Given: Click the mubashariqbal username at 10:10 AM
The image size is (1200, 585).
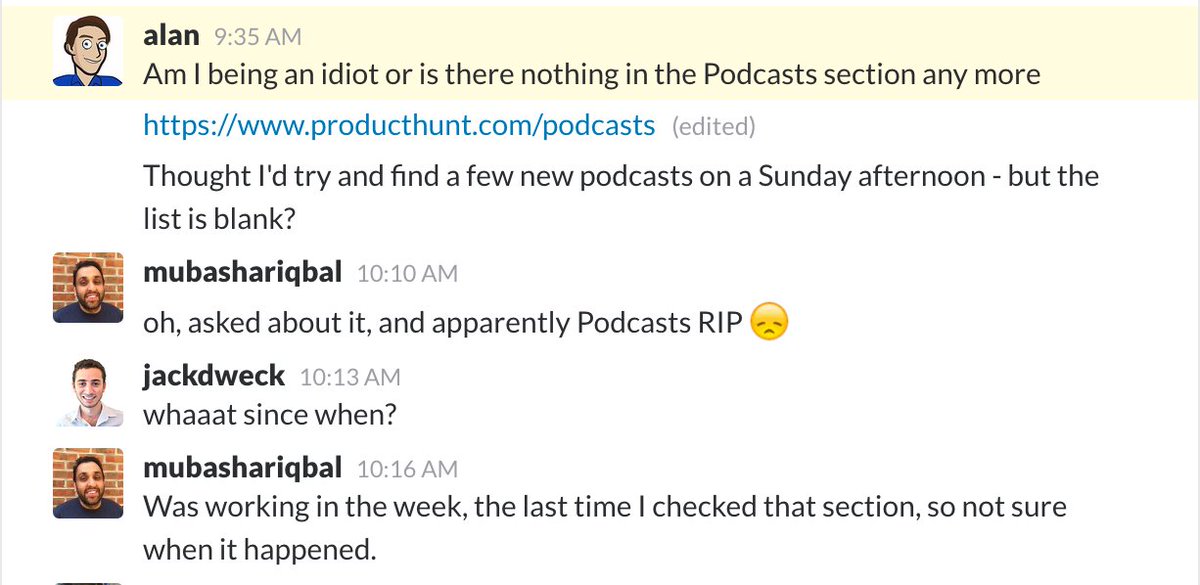Looking at the screenshot, I should click(x=243, y=272).
